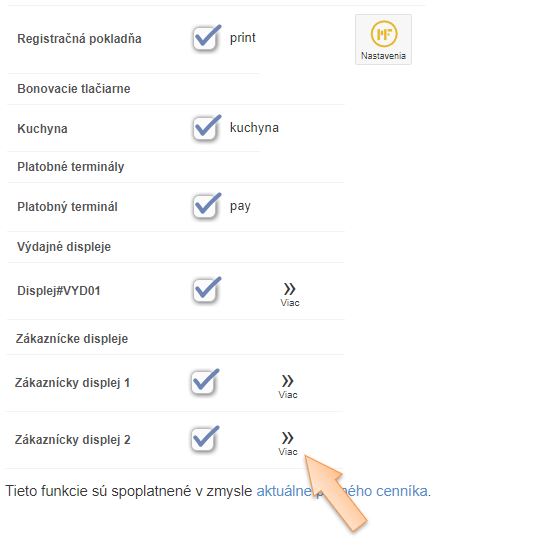Click the Viac chevrons for Zákaznícky displej 2
Image resolution: width=542 pixels, height=551 pixels.
[288, 443]
